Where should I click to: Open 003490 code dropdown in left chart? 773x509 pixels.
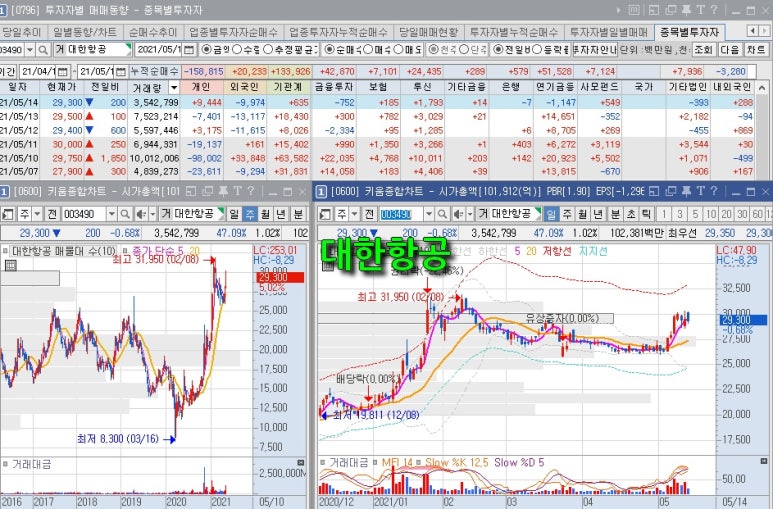[x=111, y=214]
